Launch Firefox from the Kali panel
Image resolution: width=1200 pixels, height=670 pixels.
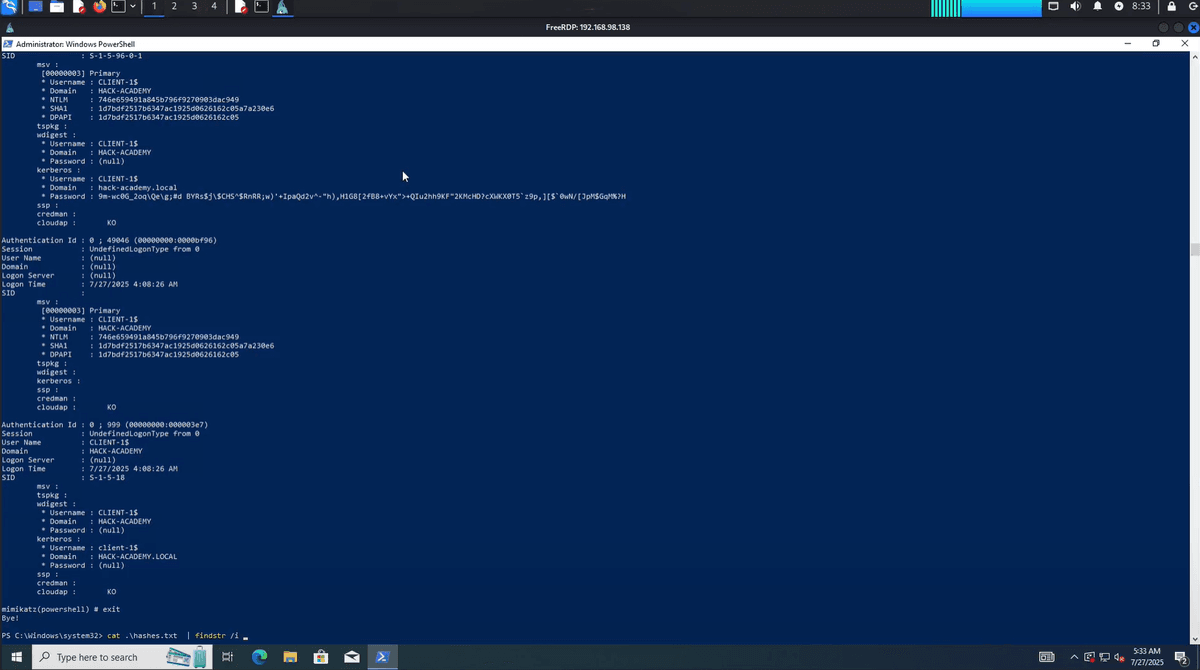click(x=99, y=7)
